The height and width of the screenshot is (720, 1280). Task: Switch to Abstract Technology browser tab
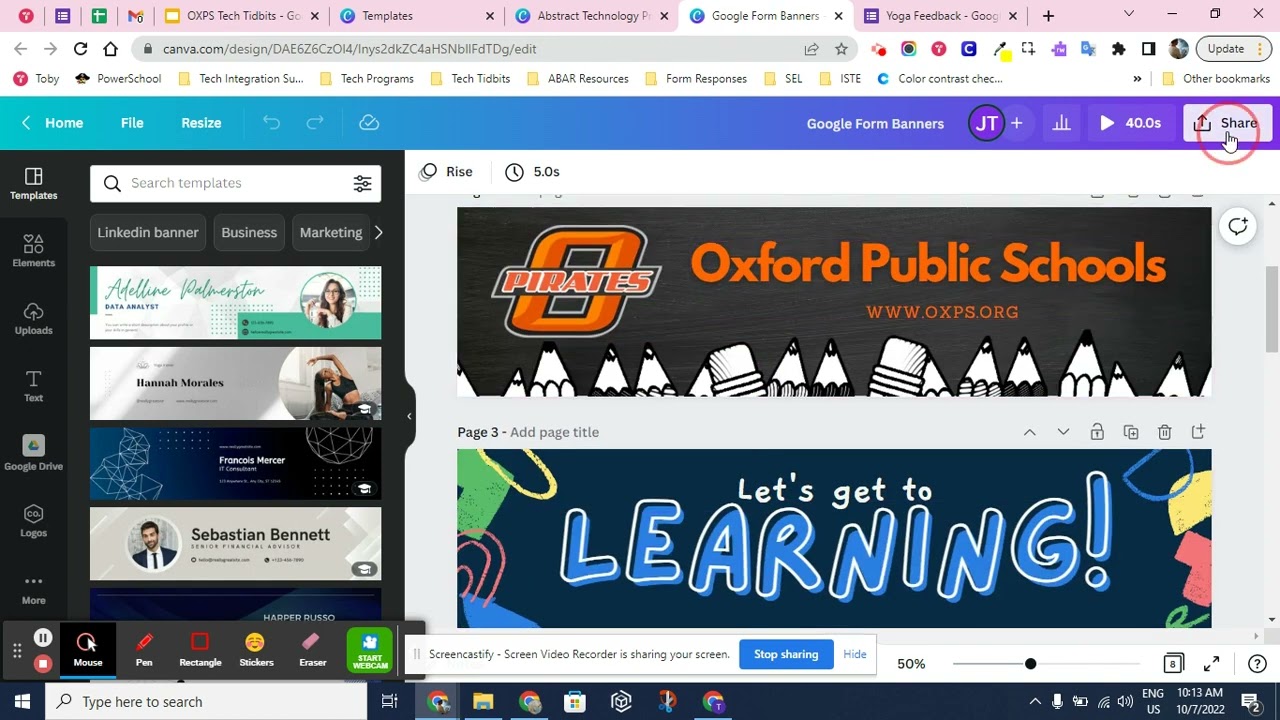(592, 16)
